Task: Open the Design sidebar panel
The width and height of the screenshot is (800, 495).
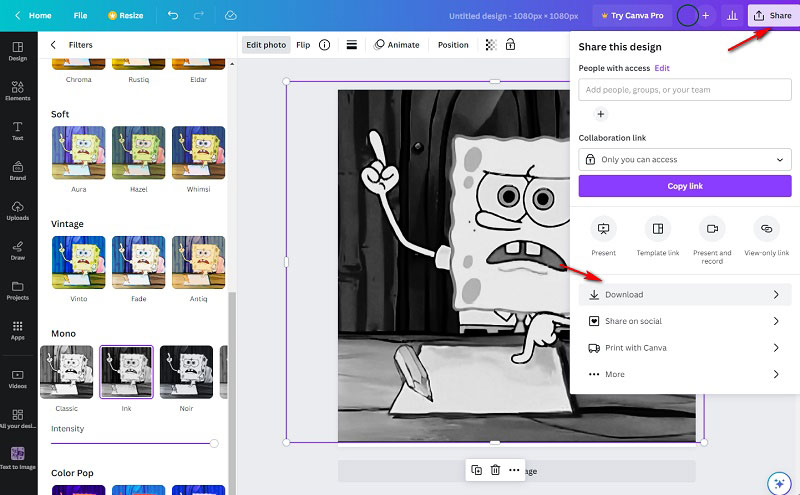Action: pyautogui.click(x=17, y=51)
